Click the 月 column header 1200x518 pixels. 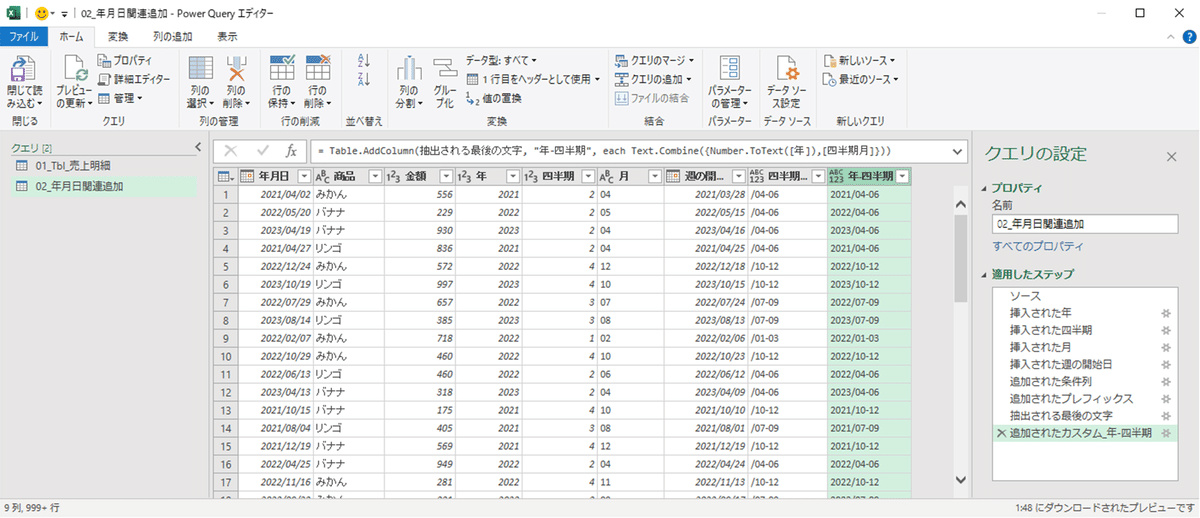629,177
